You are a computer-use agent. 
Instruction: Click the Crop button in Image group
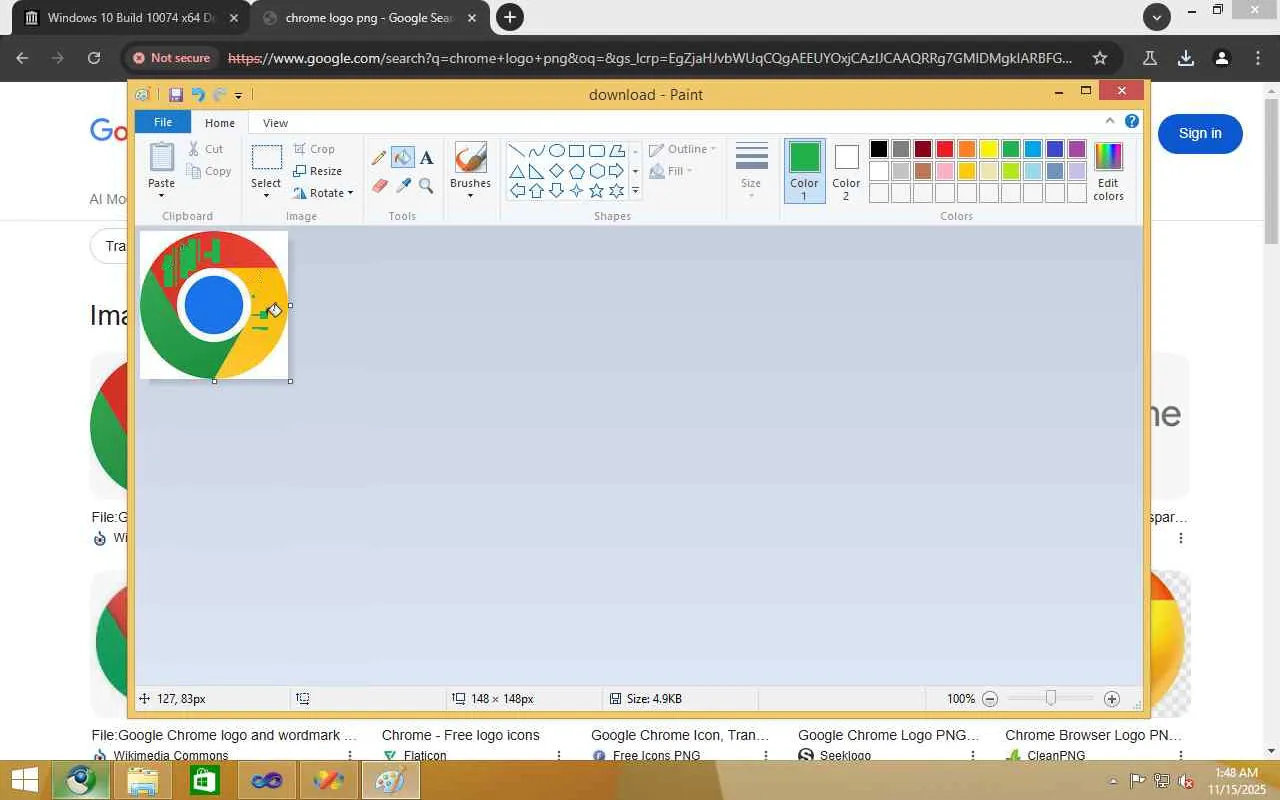pos(314,149)
